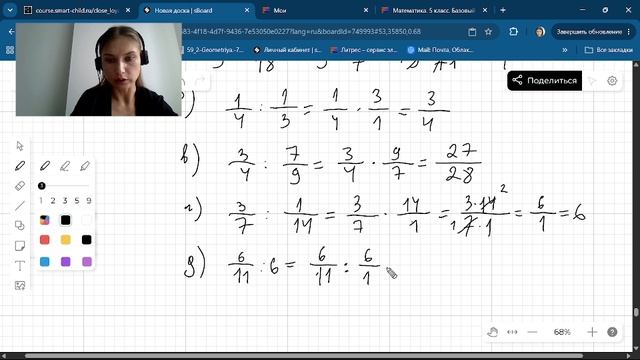The height and width of the screenshot is (360, 640).
Task: Zoom in with plus button
Action: (x=592, y=332)
